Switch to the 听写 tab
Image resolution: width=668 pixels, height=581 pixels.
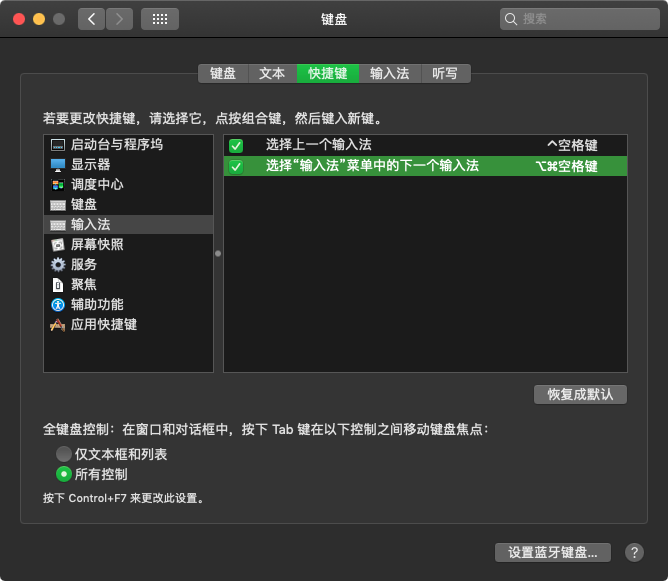pos(445,73)
